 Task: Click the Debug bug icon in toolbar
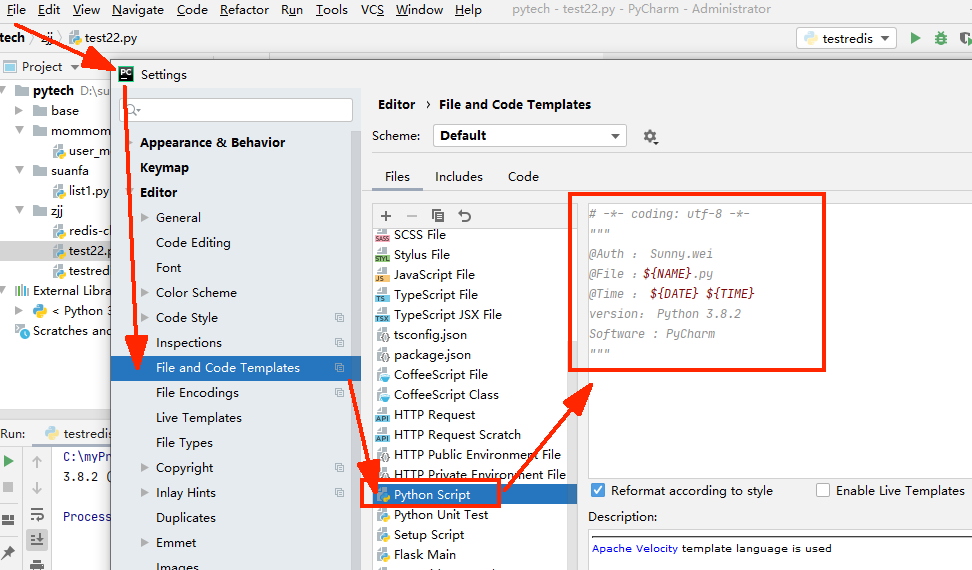tap(940, 38)
